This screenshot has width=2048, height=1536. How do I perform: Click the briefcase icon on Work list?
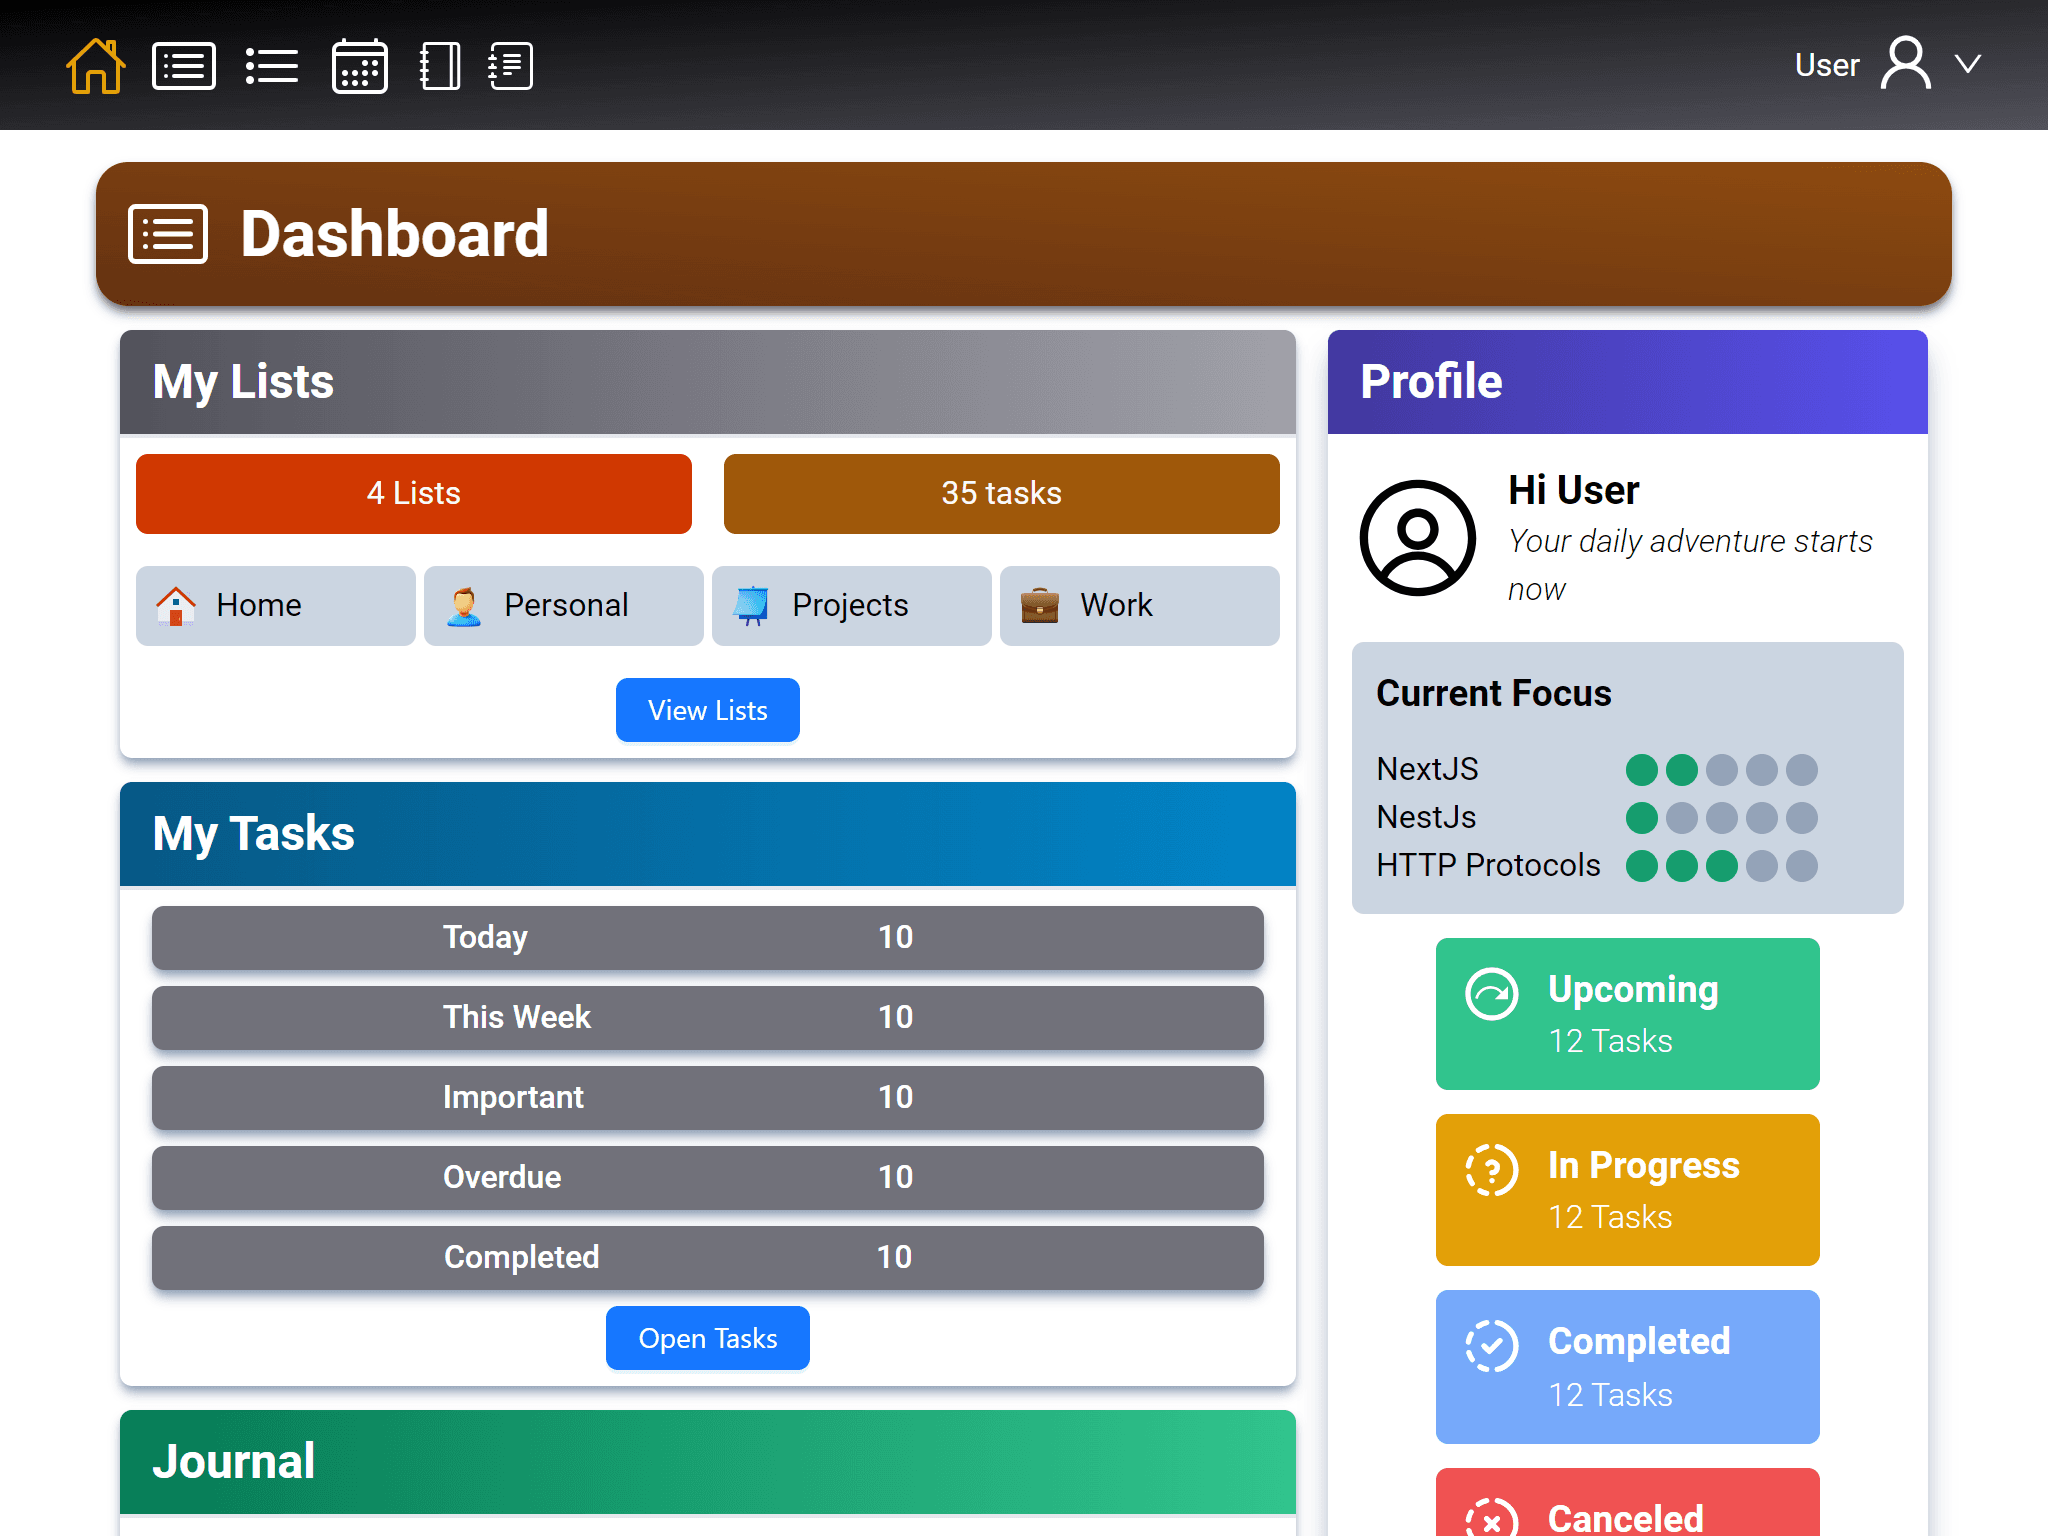1040,606
